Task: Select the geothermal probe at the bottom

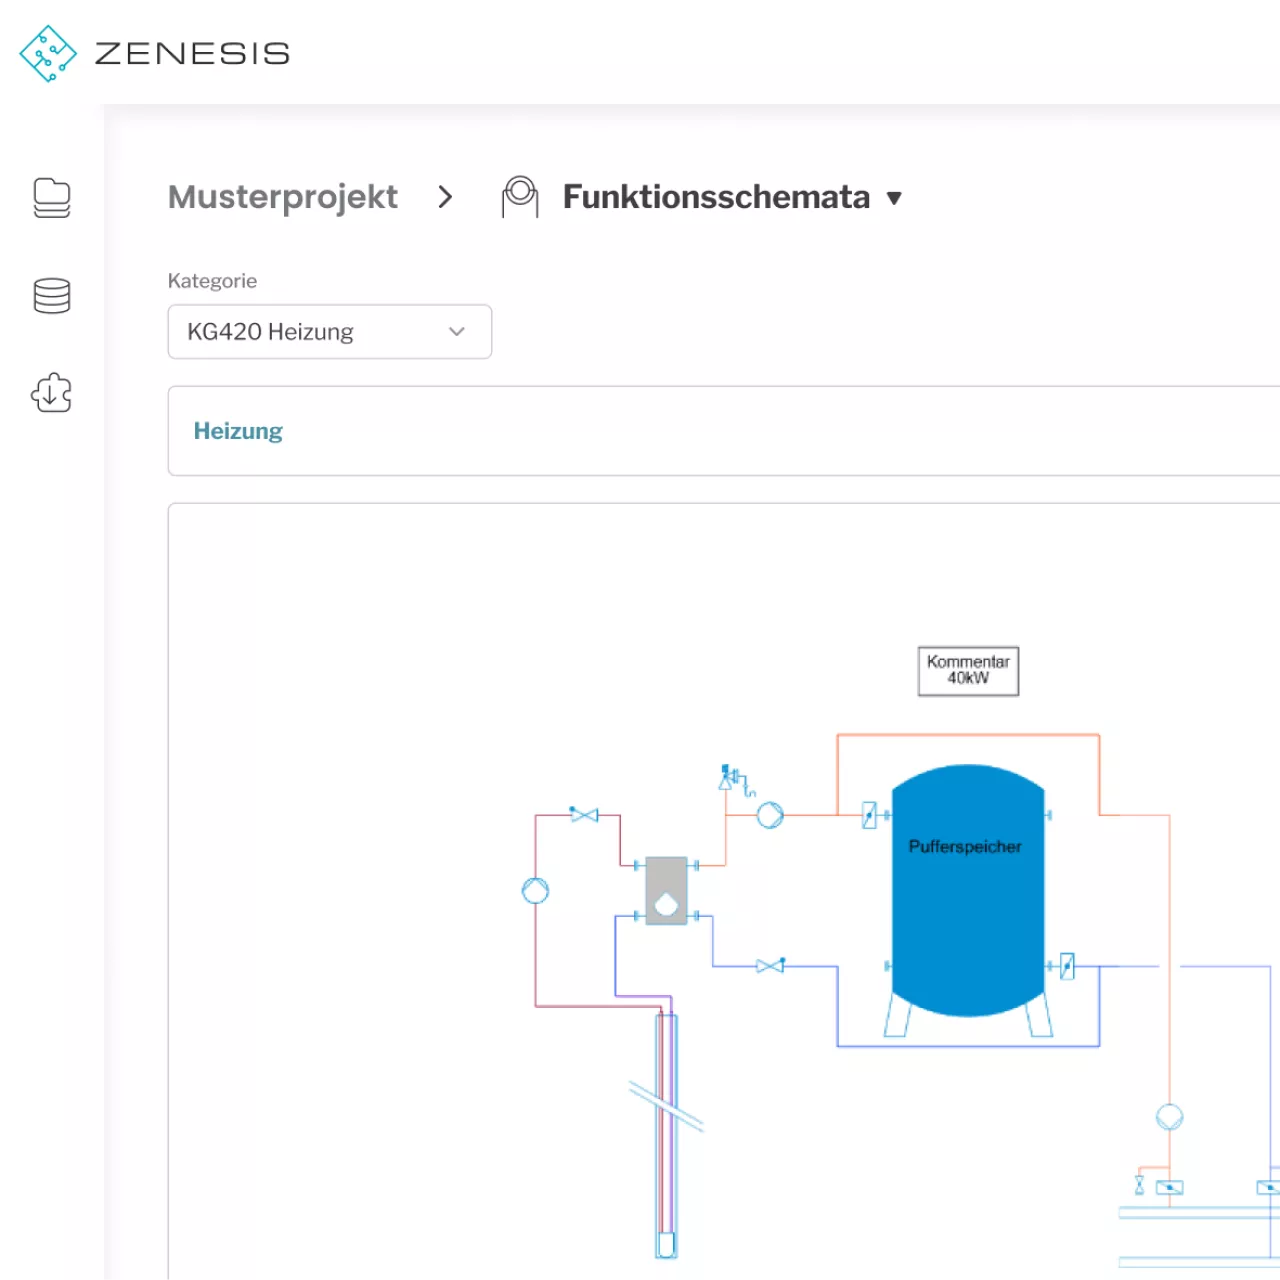Action: click(666, 1140)
